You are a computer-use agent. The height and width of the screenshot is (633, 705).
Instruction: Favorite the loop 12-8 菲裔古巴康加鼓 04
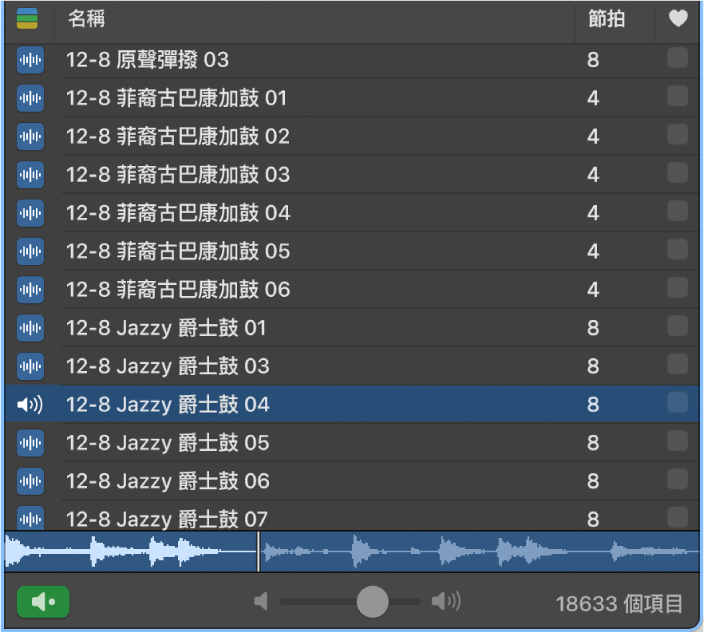point(678,211)
